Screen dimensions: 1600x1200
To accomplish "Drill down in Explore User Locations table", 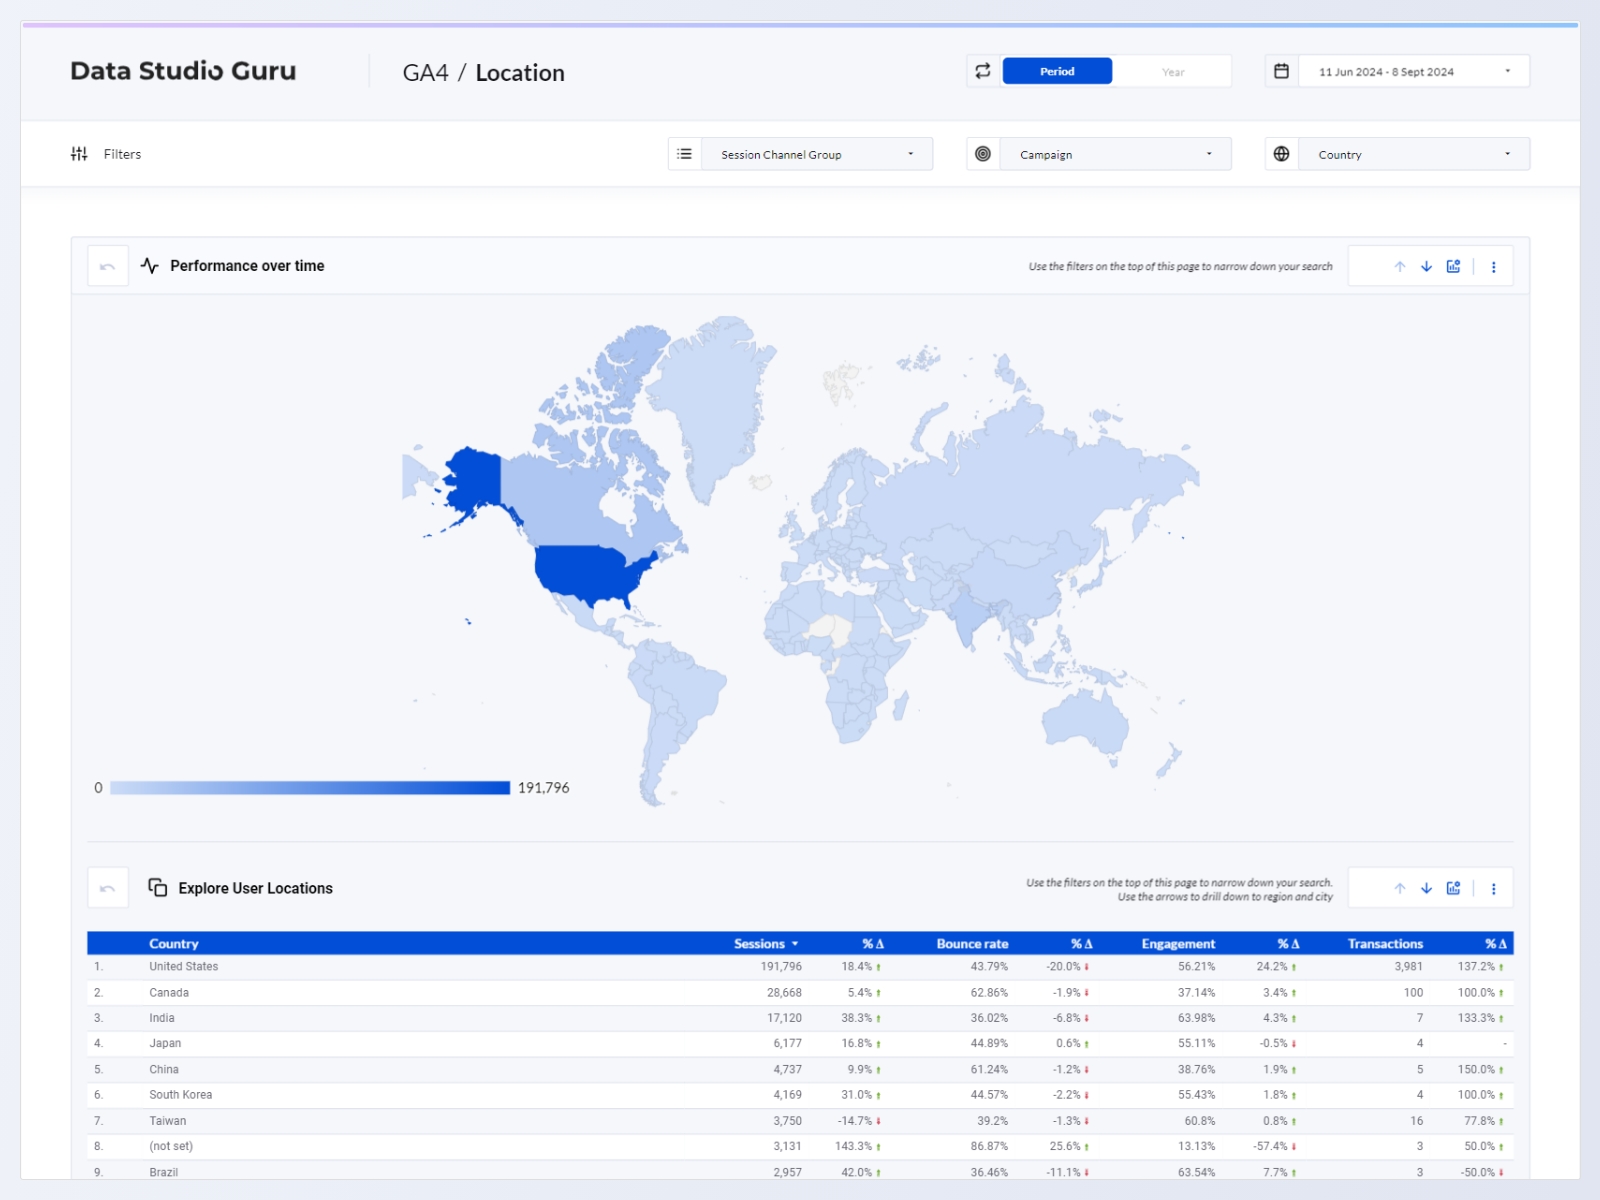I will click(x=1427, y=888).
